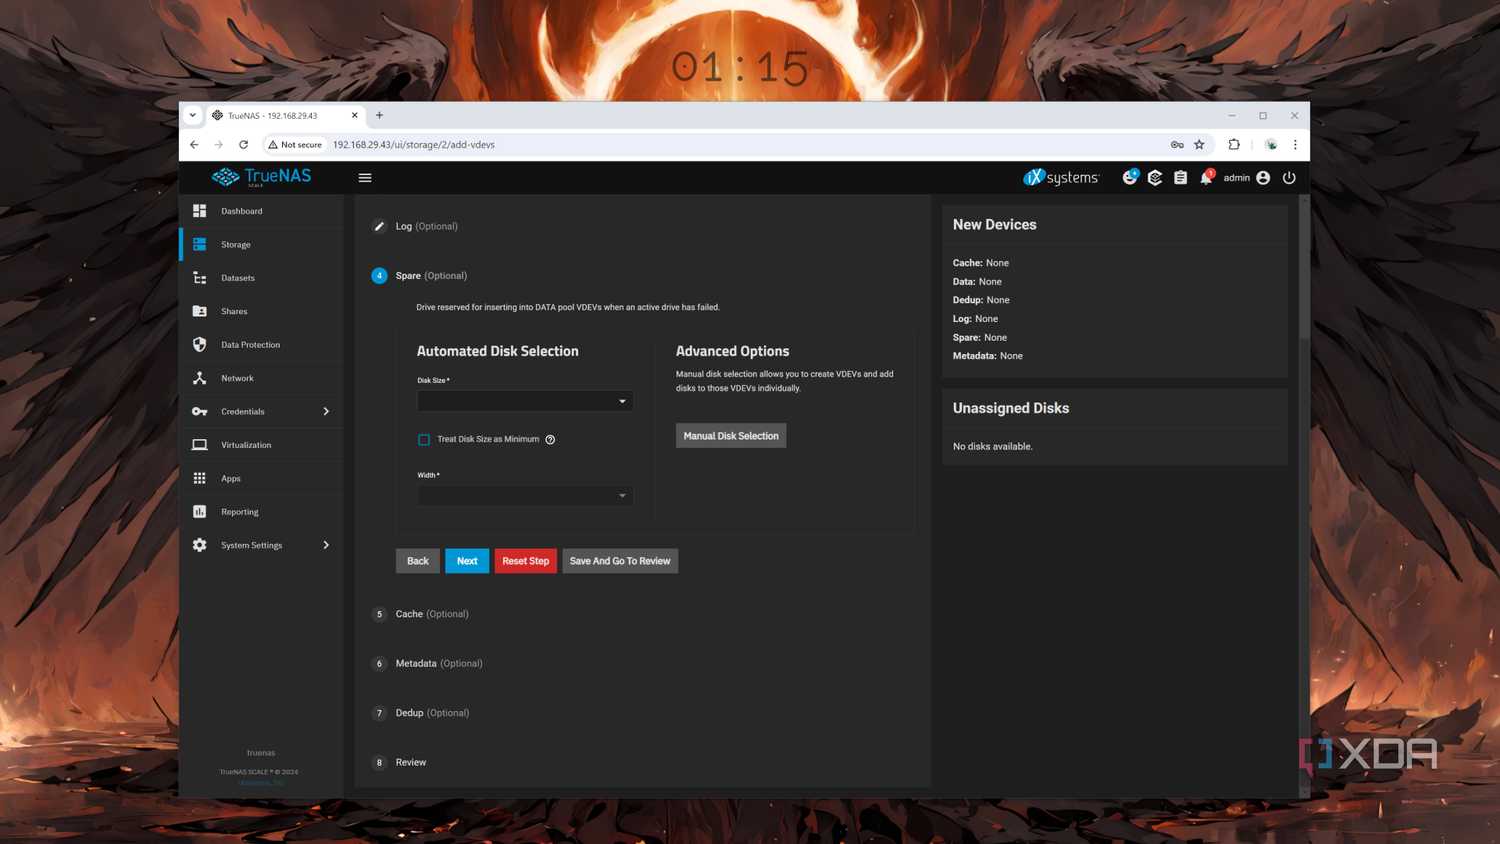This screenshot has height=844, width=1500.
Task: Open the Data Protection shield icon
Action: coord(199,344)
